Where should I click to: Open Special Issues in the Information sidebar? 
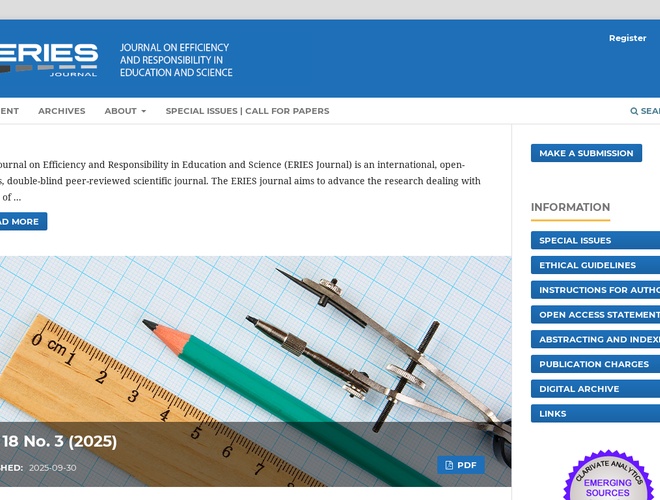pos(576,240)
